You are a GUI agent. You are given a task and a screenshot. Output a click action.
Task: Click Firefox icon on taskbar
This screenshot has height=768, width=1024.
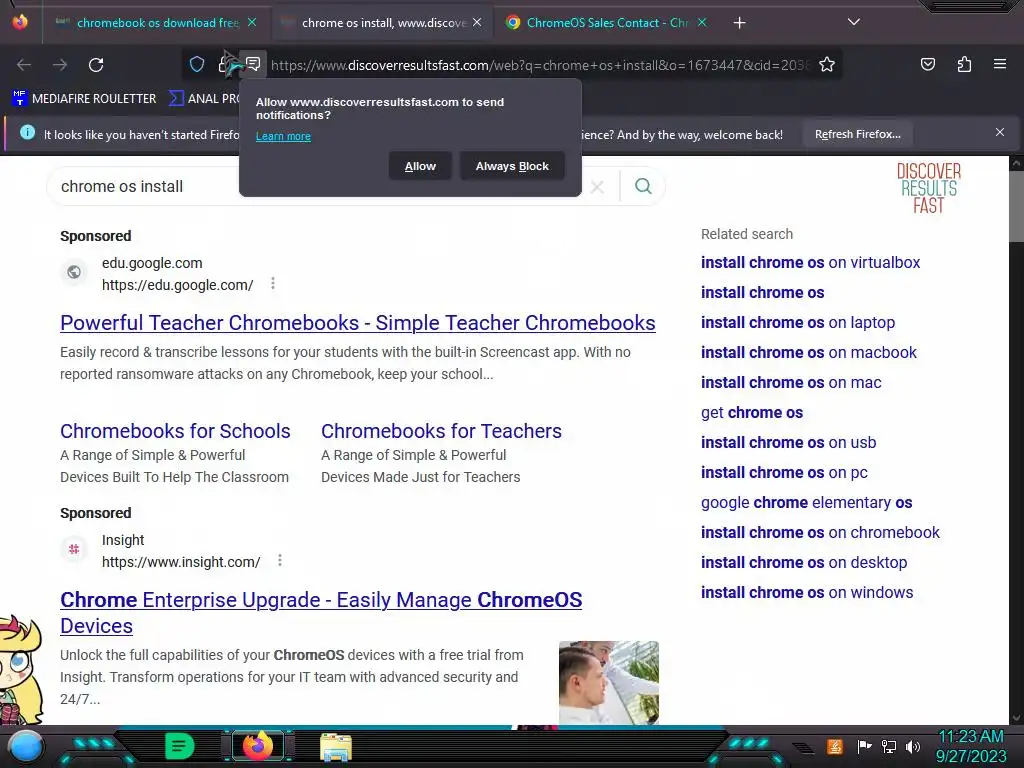[x=258, y=746]
